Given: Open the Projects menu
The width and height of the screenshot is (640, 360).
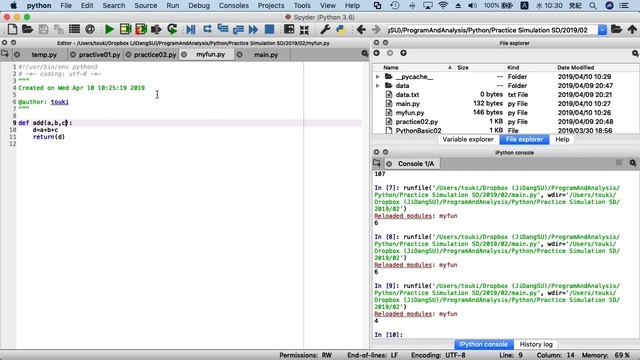Looking at the screenshot, I should click(271, 6).
